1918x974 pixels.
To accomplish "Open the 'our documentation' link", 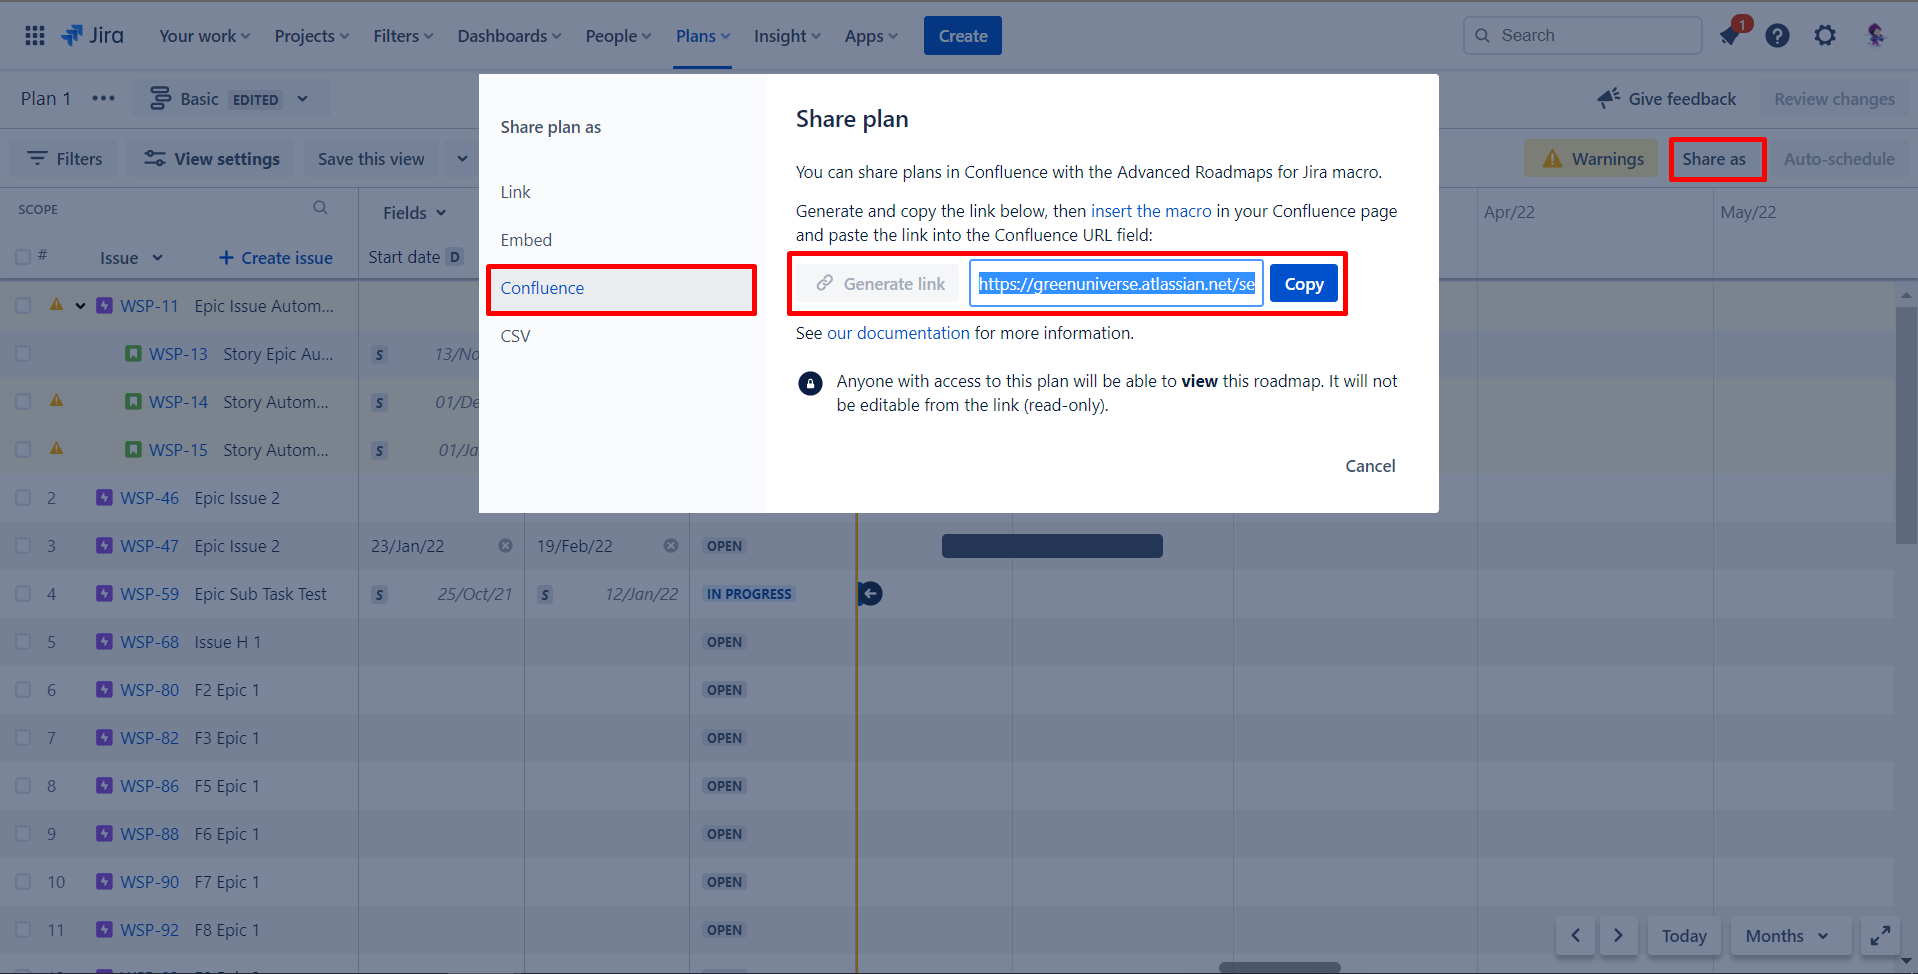I will pos(897,333).
